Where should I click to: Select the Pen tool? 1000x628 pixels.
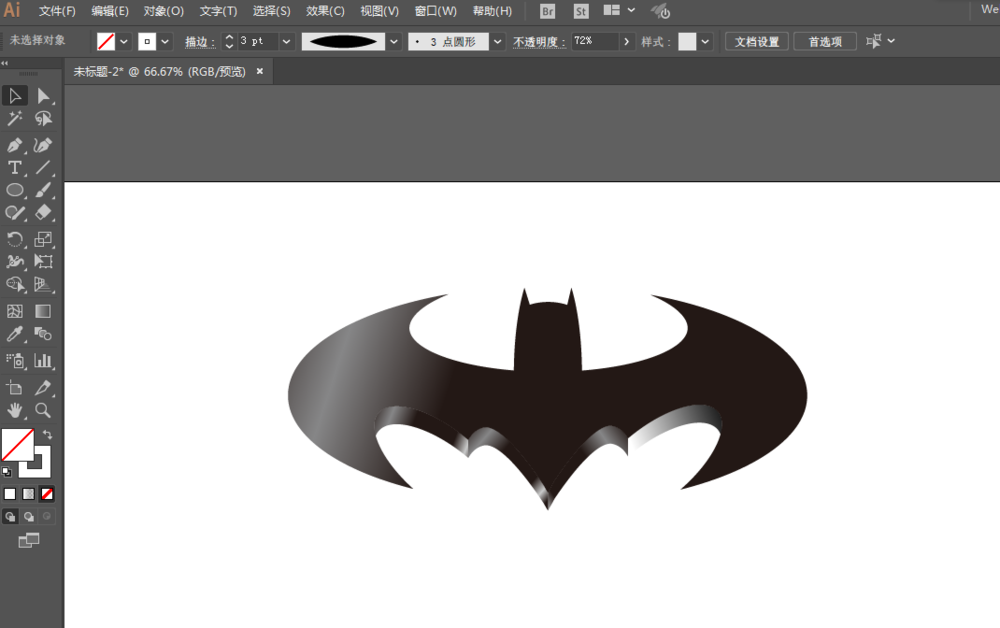[15, 145]
